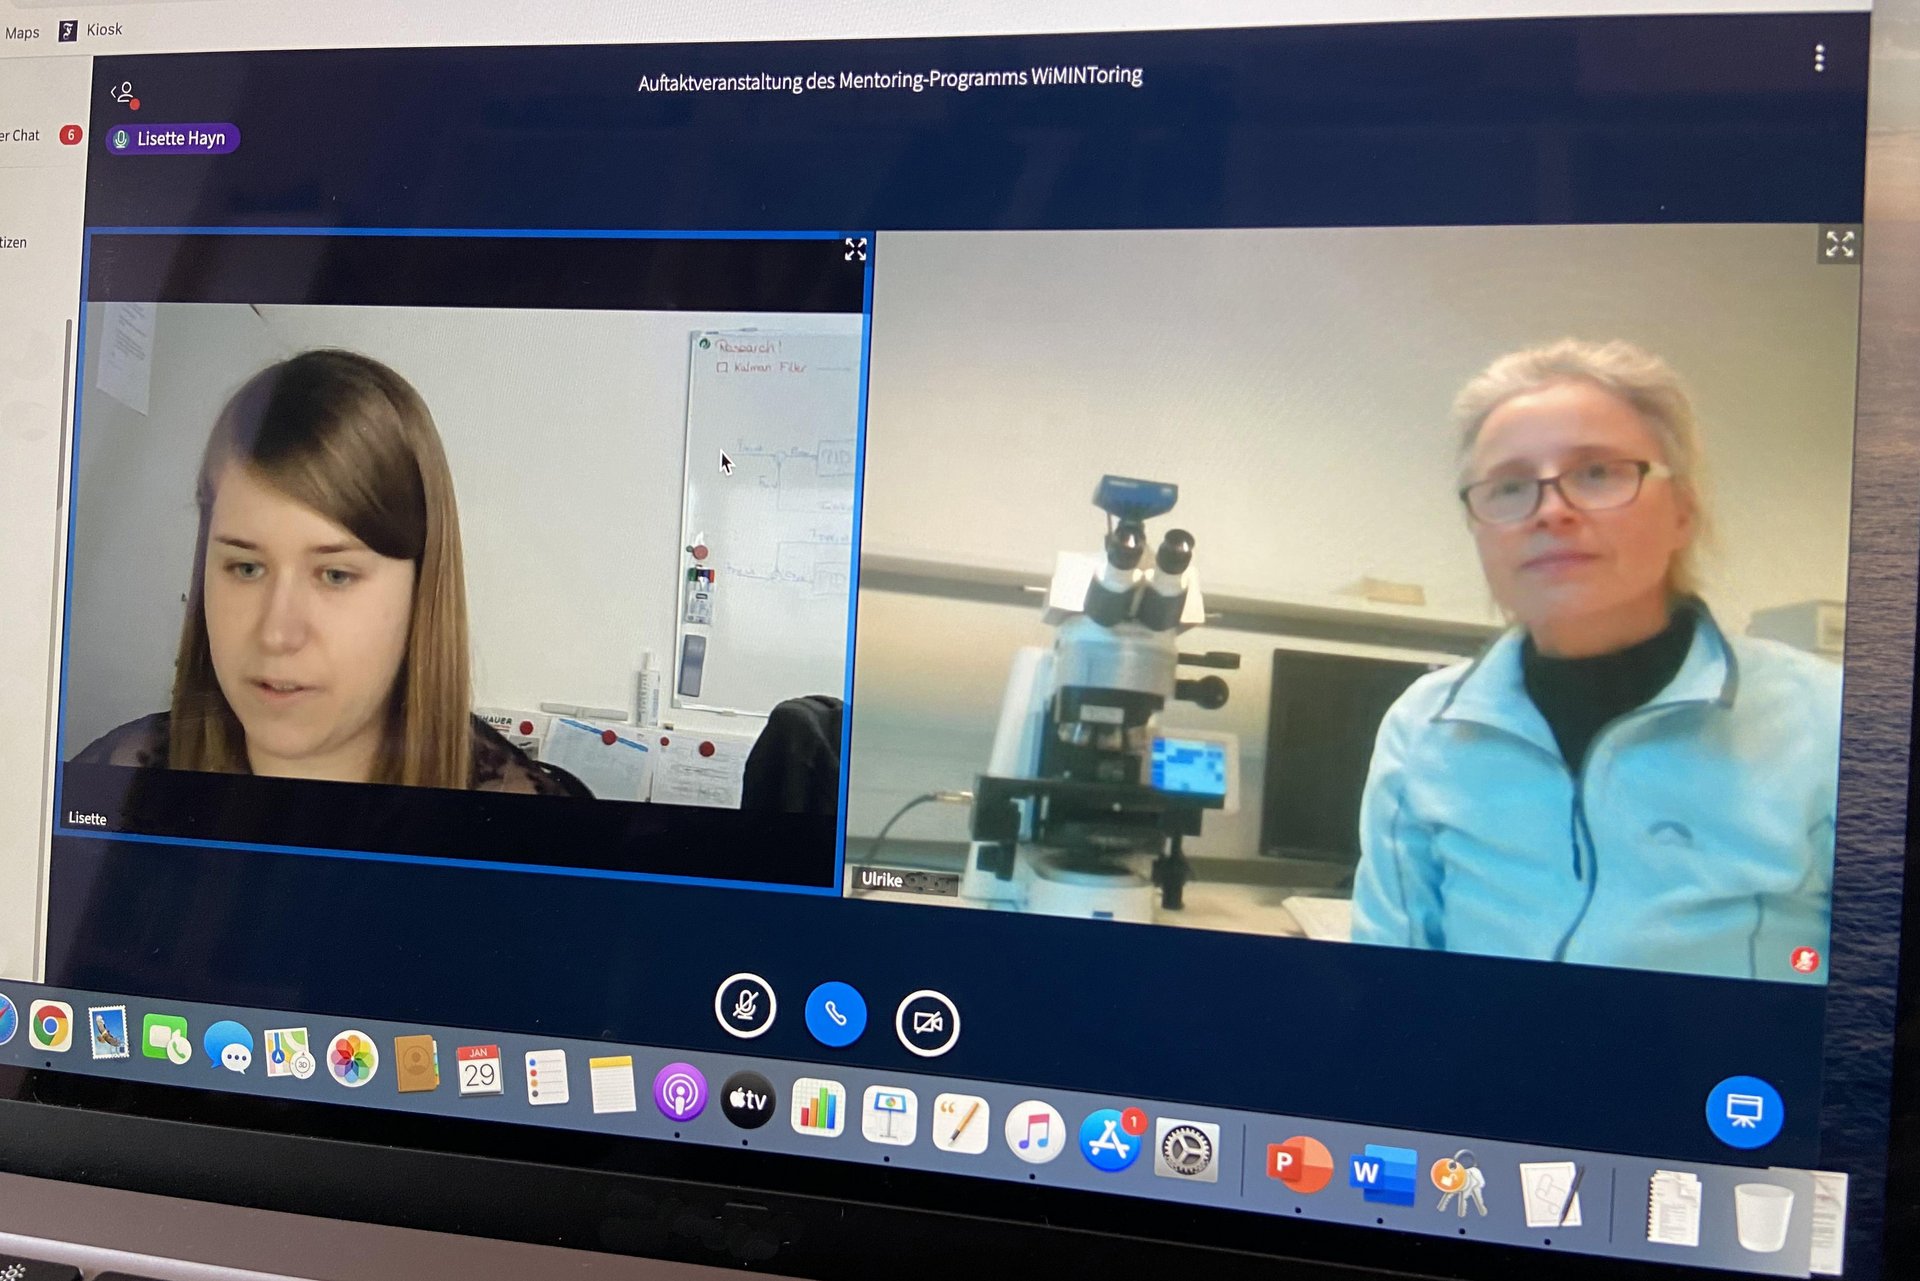
Task: Open Calendar showing Jan 29
Action: tap(479, 1070)
